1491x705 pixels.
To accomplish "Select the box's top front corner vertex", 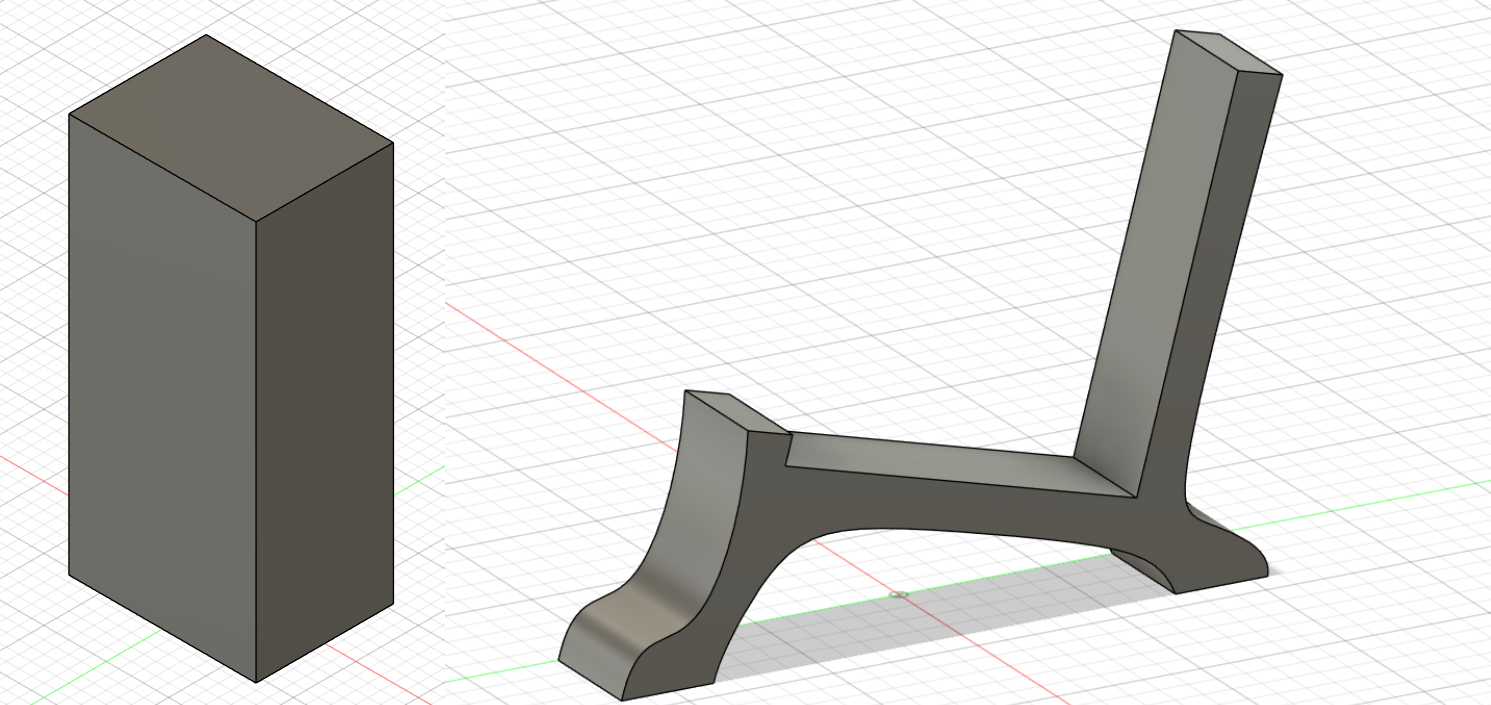I will (x=256, y=221).
